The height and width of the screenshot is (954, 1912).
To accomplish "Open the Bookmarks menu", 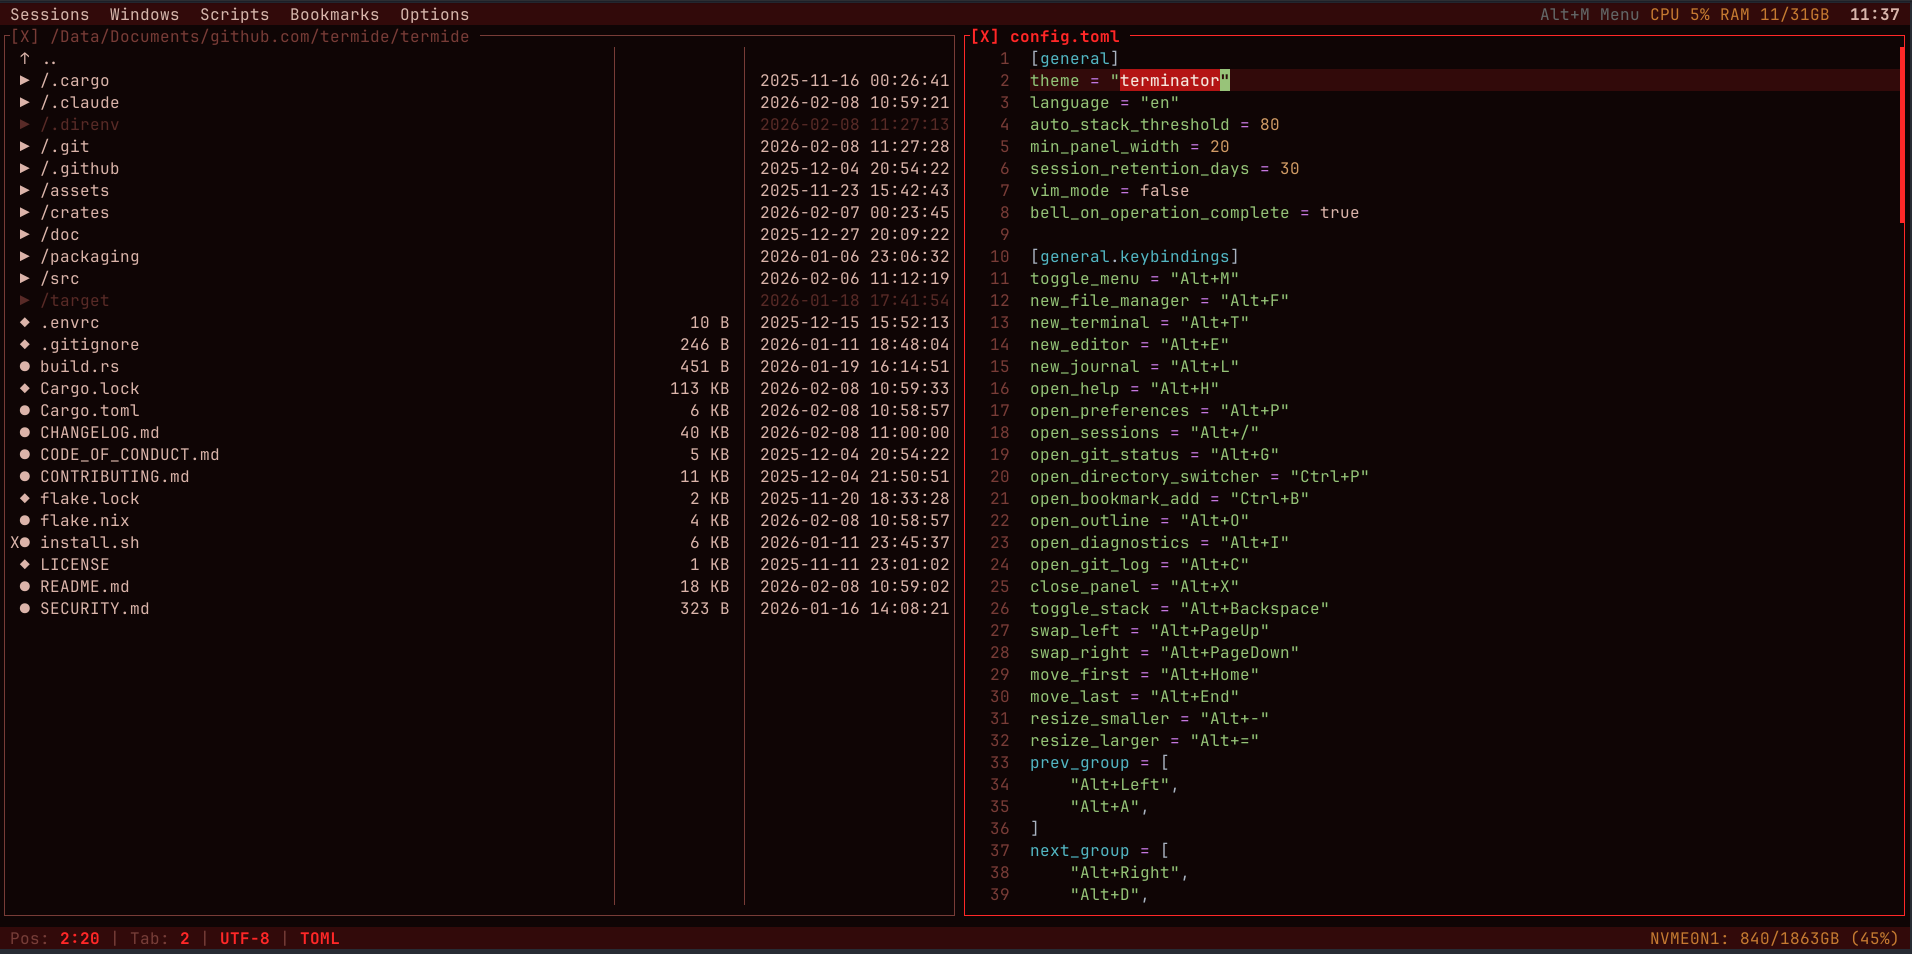I will tap(334, 15).
